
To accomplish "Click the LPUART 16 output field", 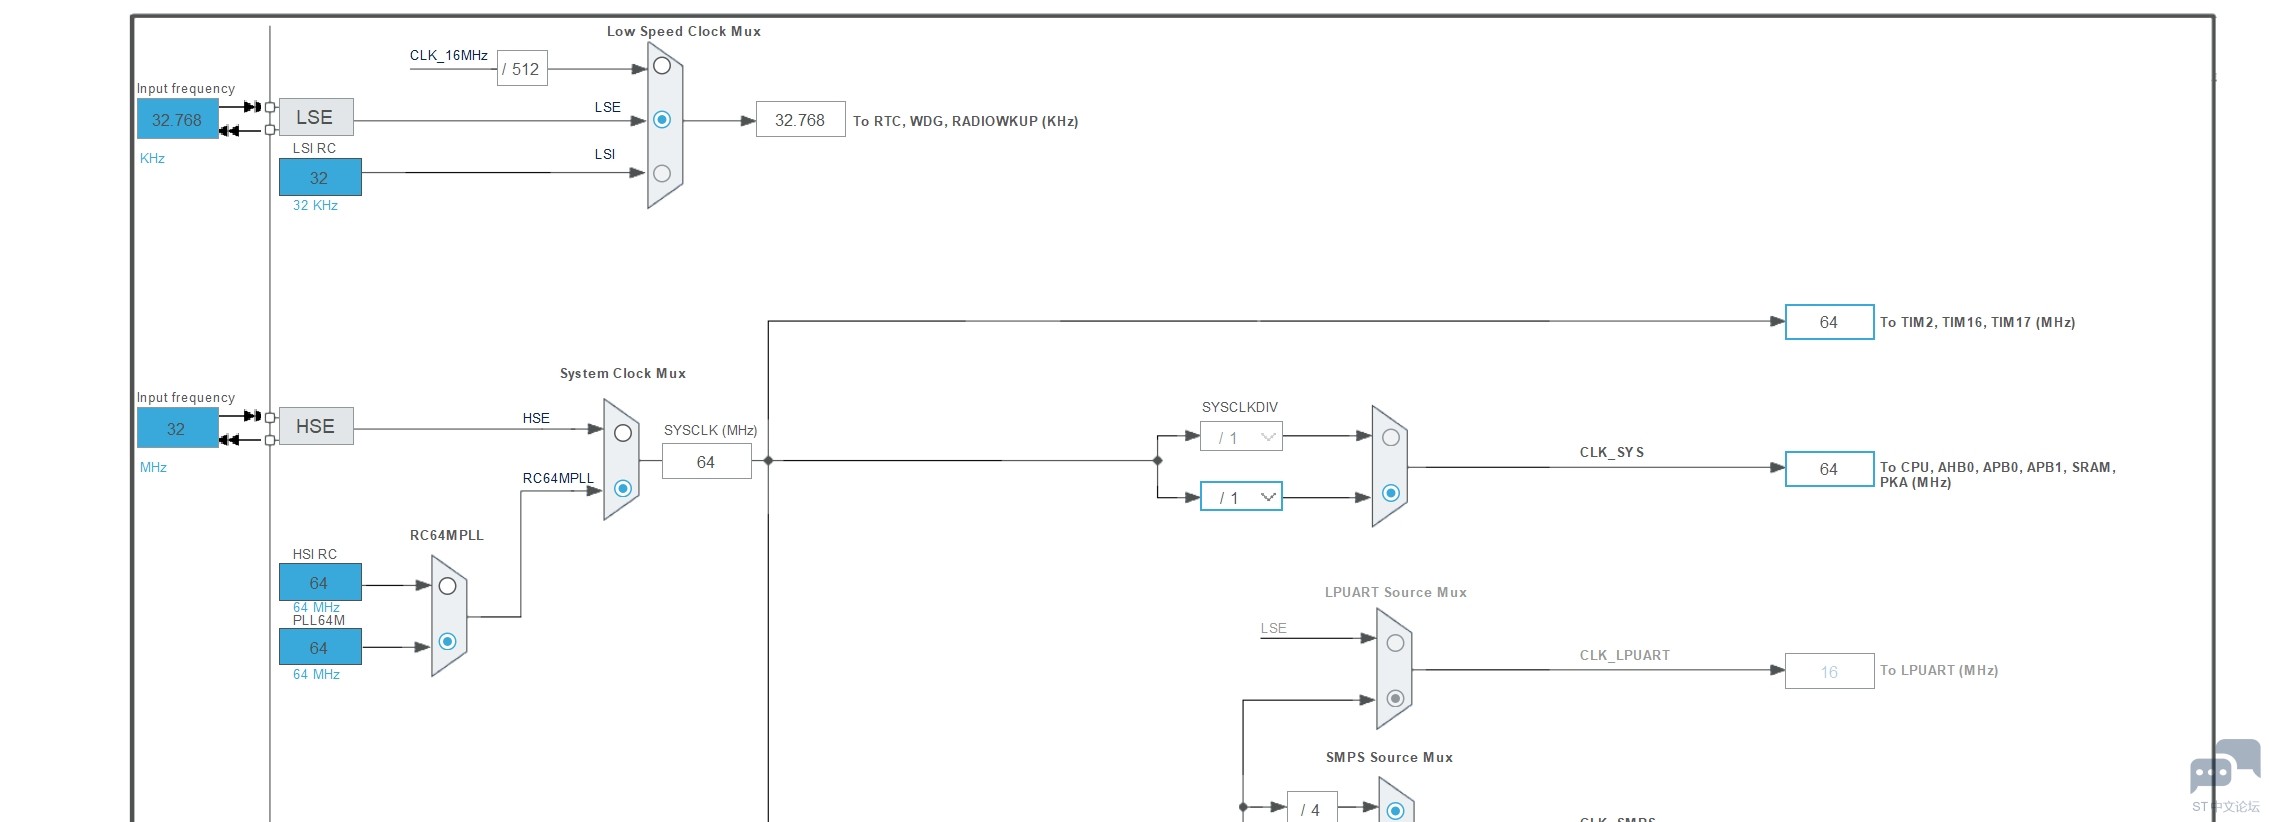I will tap(1829, 672).
